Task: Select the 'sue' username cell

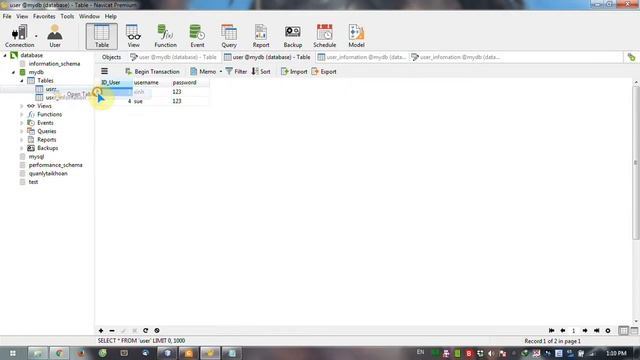Action: click(151, 101)
